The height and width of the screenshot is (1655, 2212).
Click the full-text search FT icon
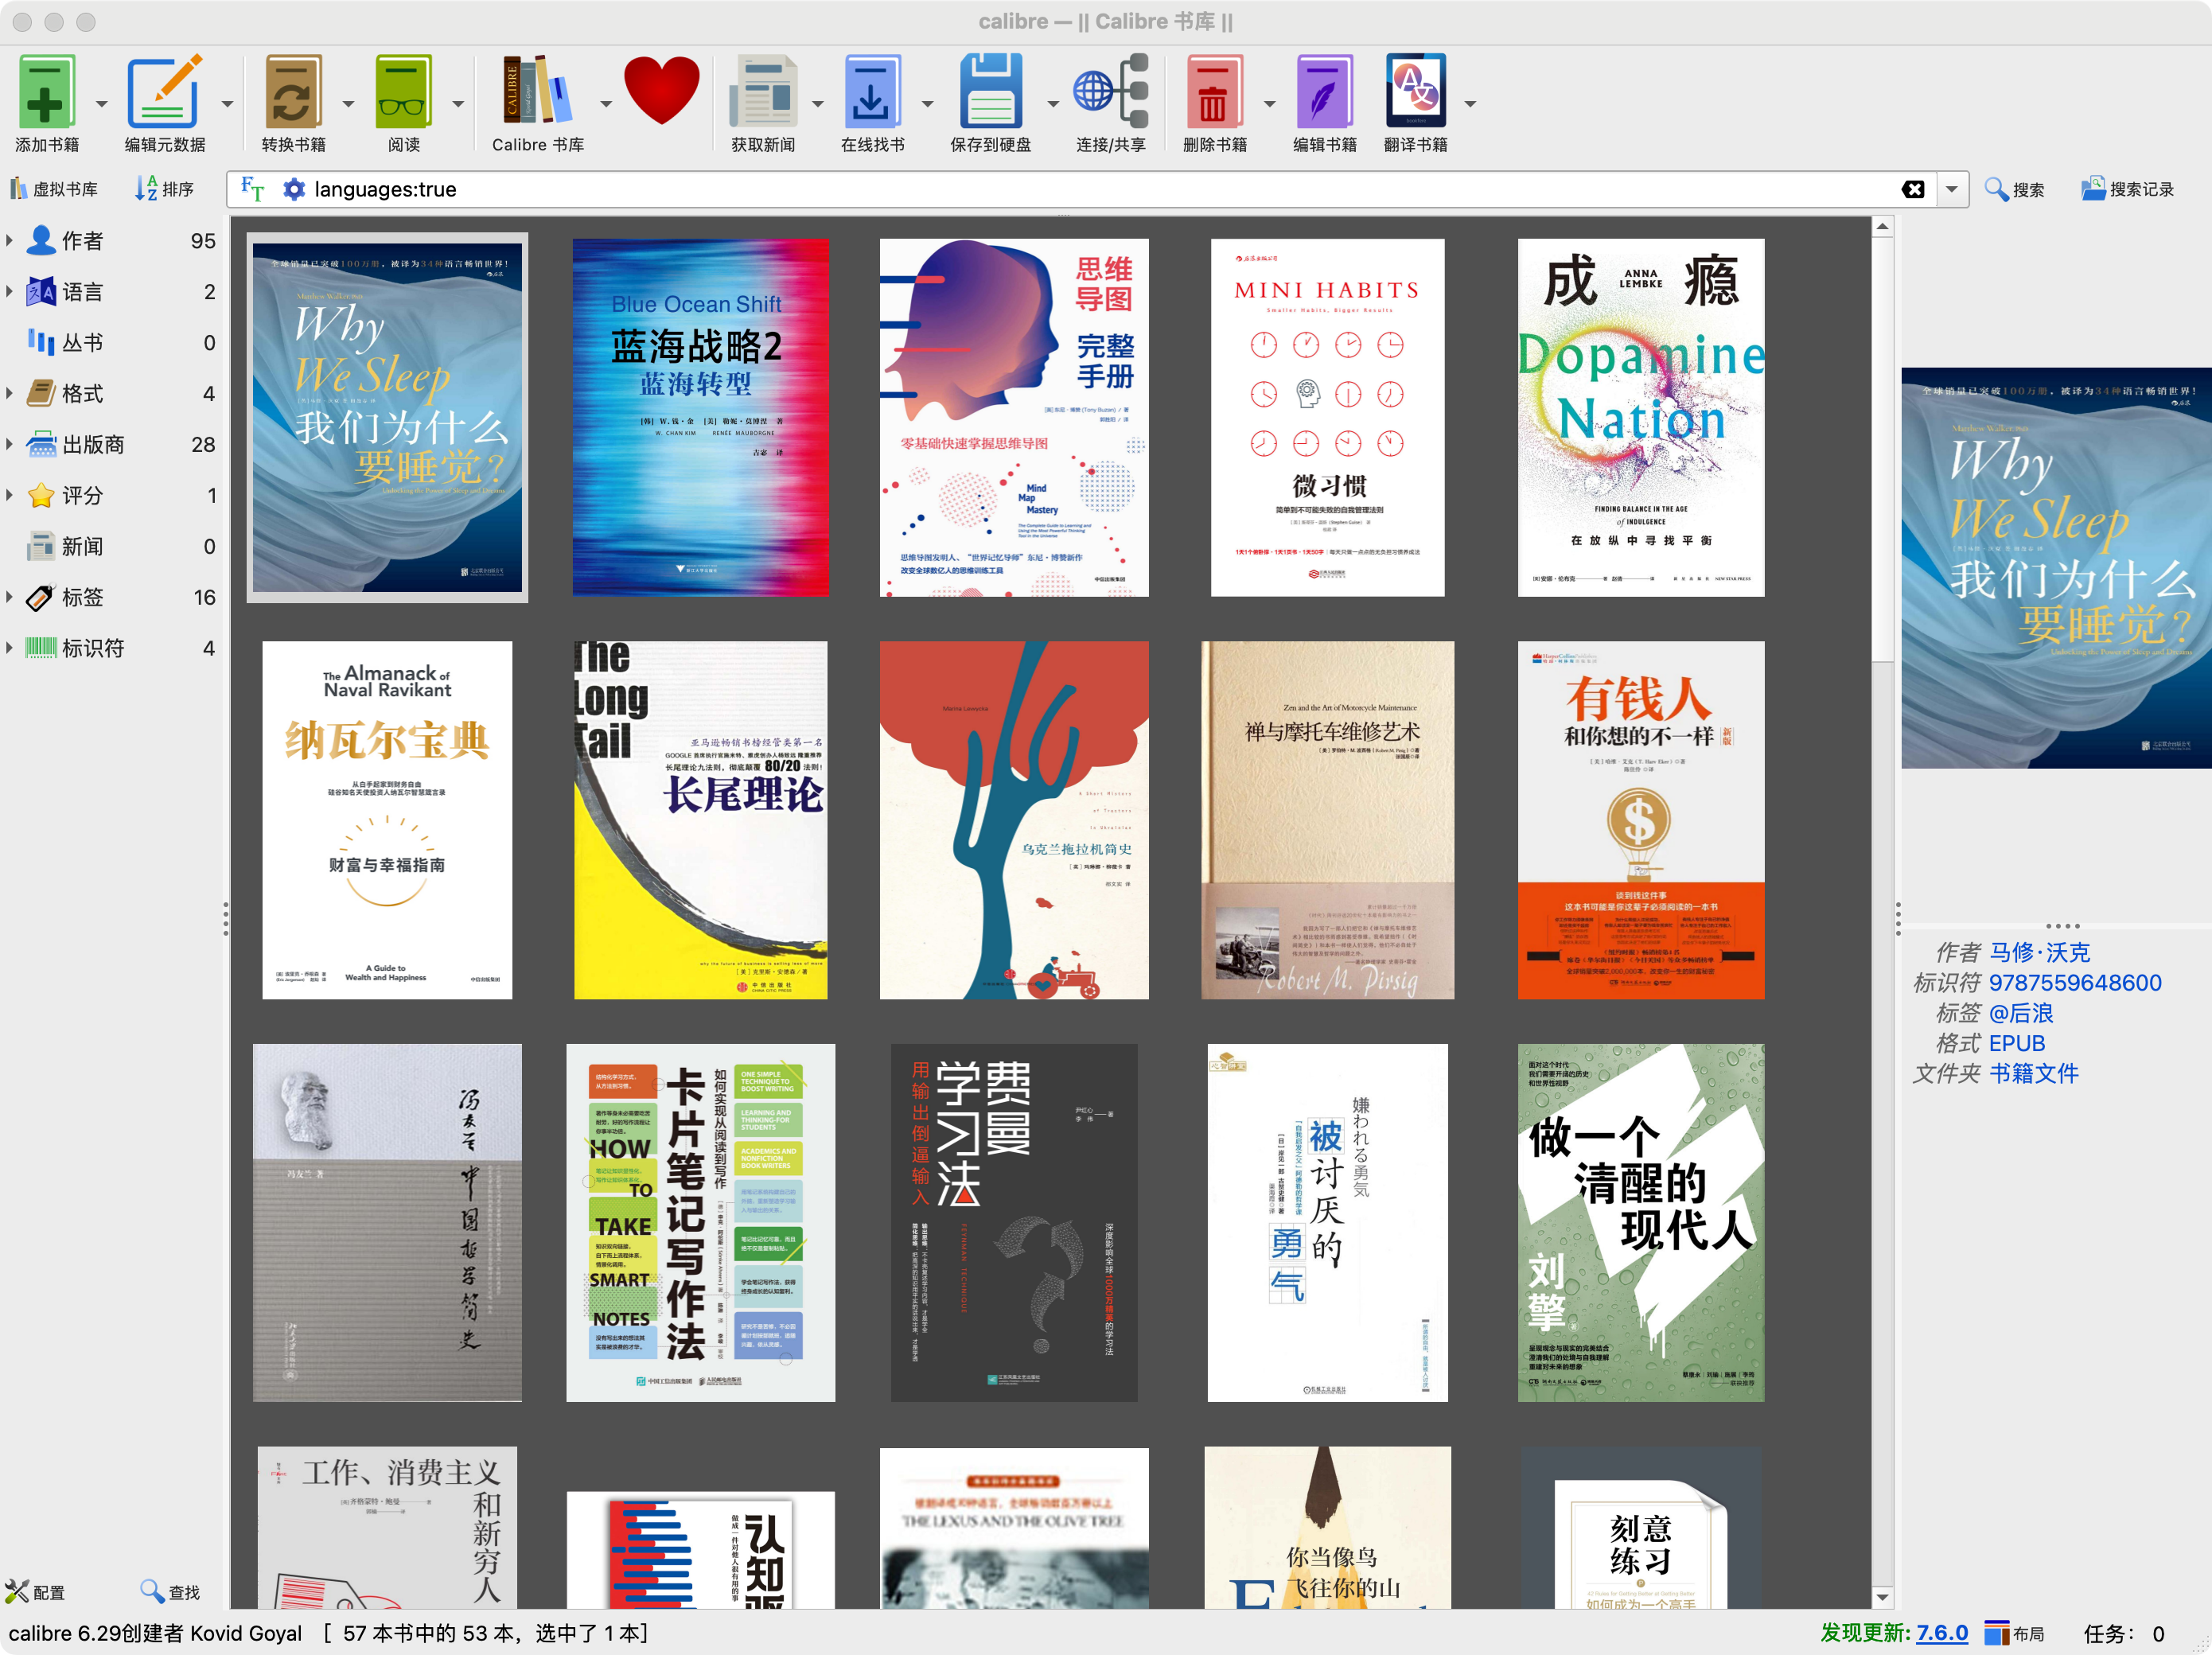tap(252, 189)
